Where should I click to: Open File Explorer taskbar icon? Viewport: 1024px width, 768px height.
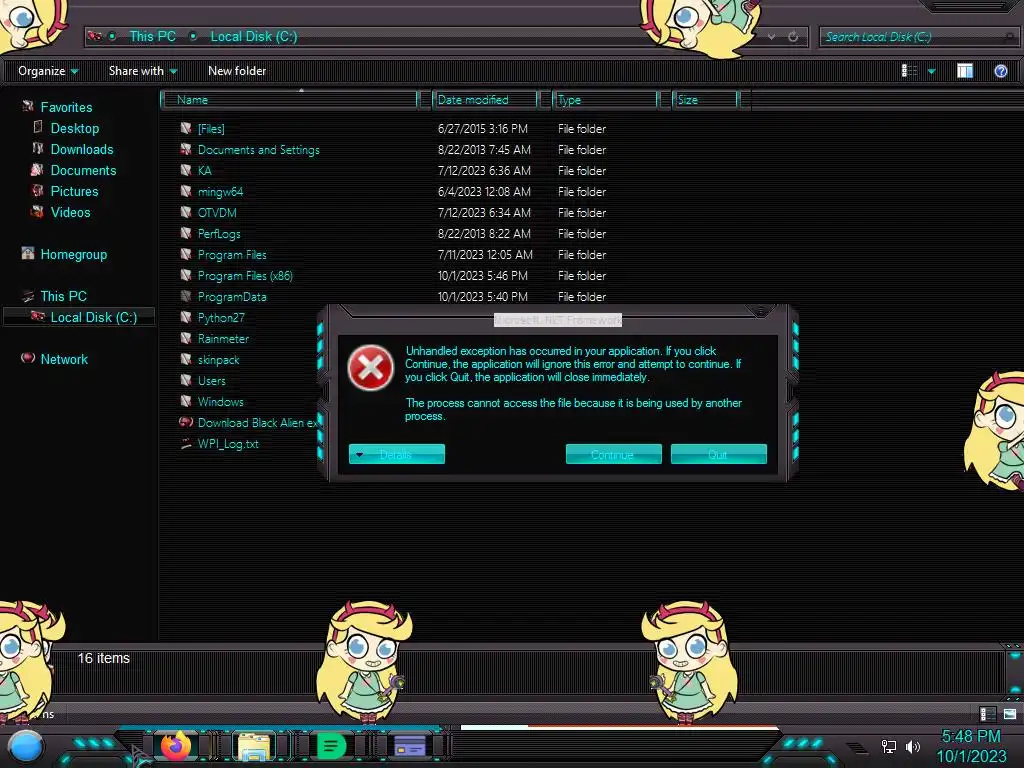[x=253, y=746]
